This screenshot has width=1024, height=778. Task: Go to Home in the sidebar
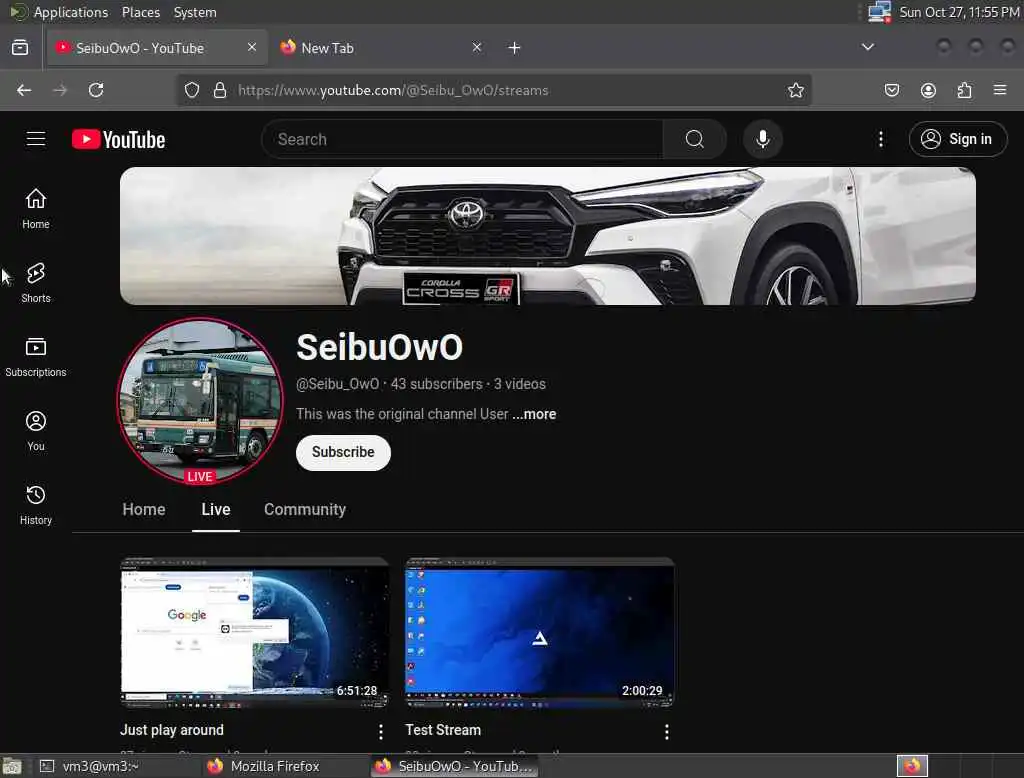(x=36, y=208)
